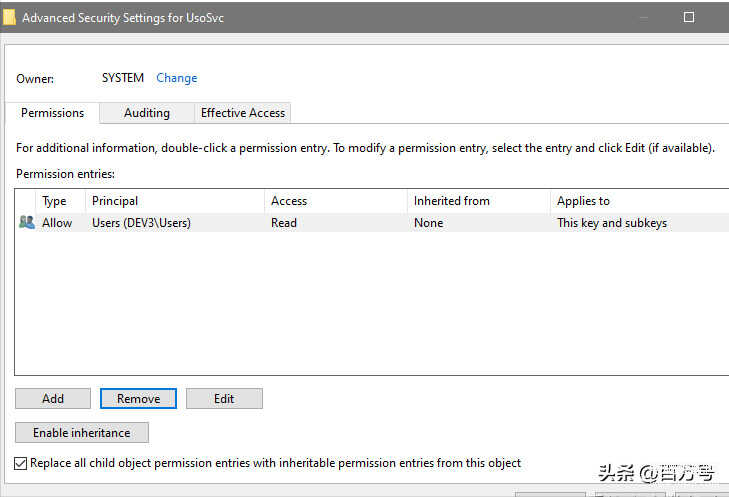The width and height of the screenshot is (729, 497).
Task: Click the Access column header
Action: (x=289, y=201)
